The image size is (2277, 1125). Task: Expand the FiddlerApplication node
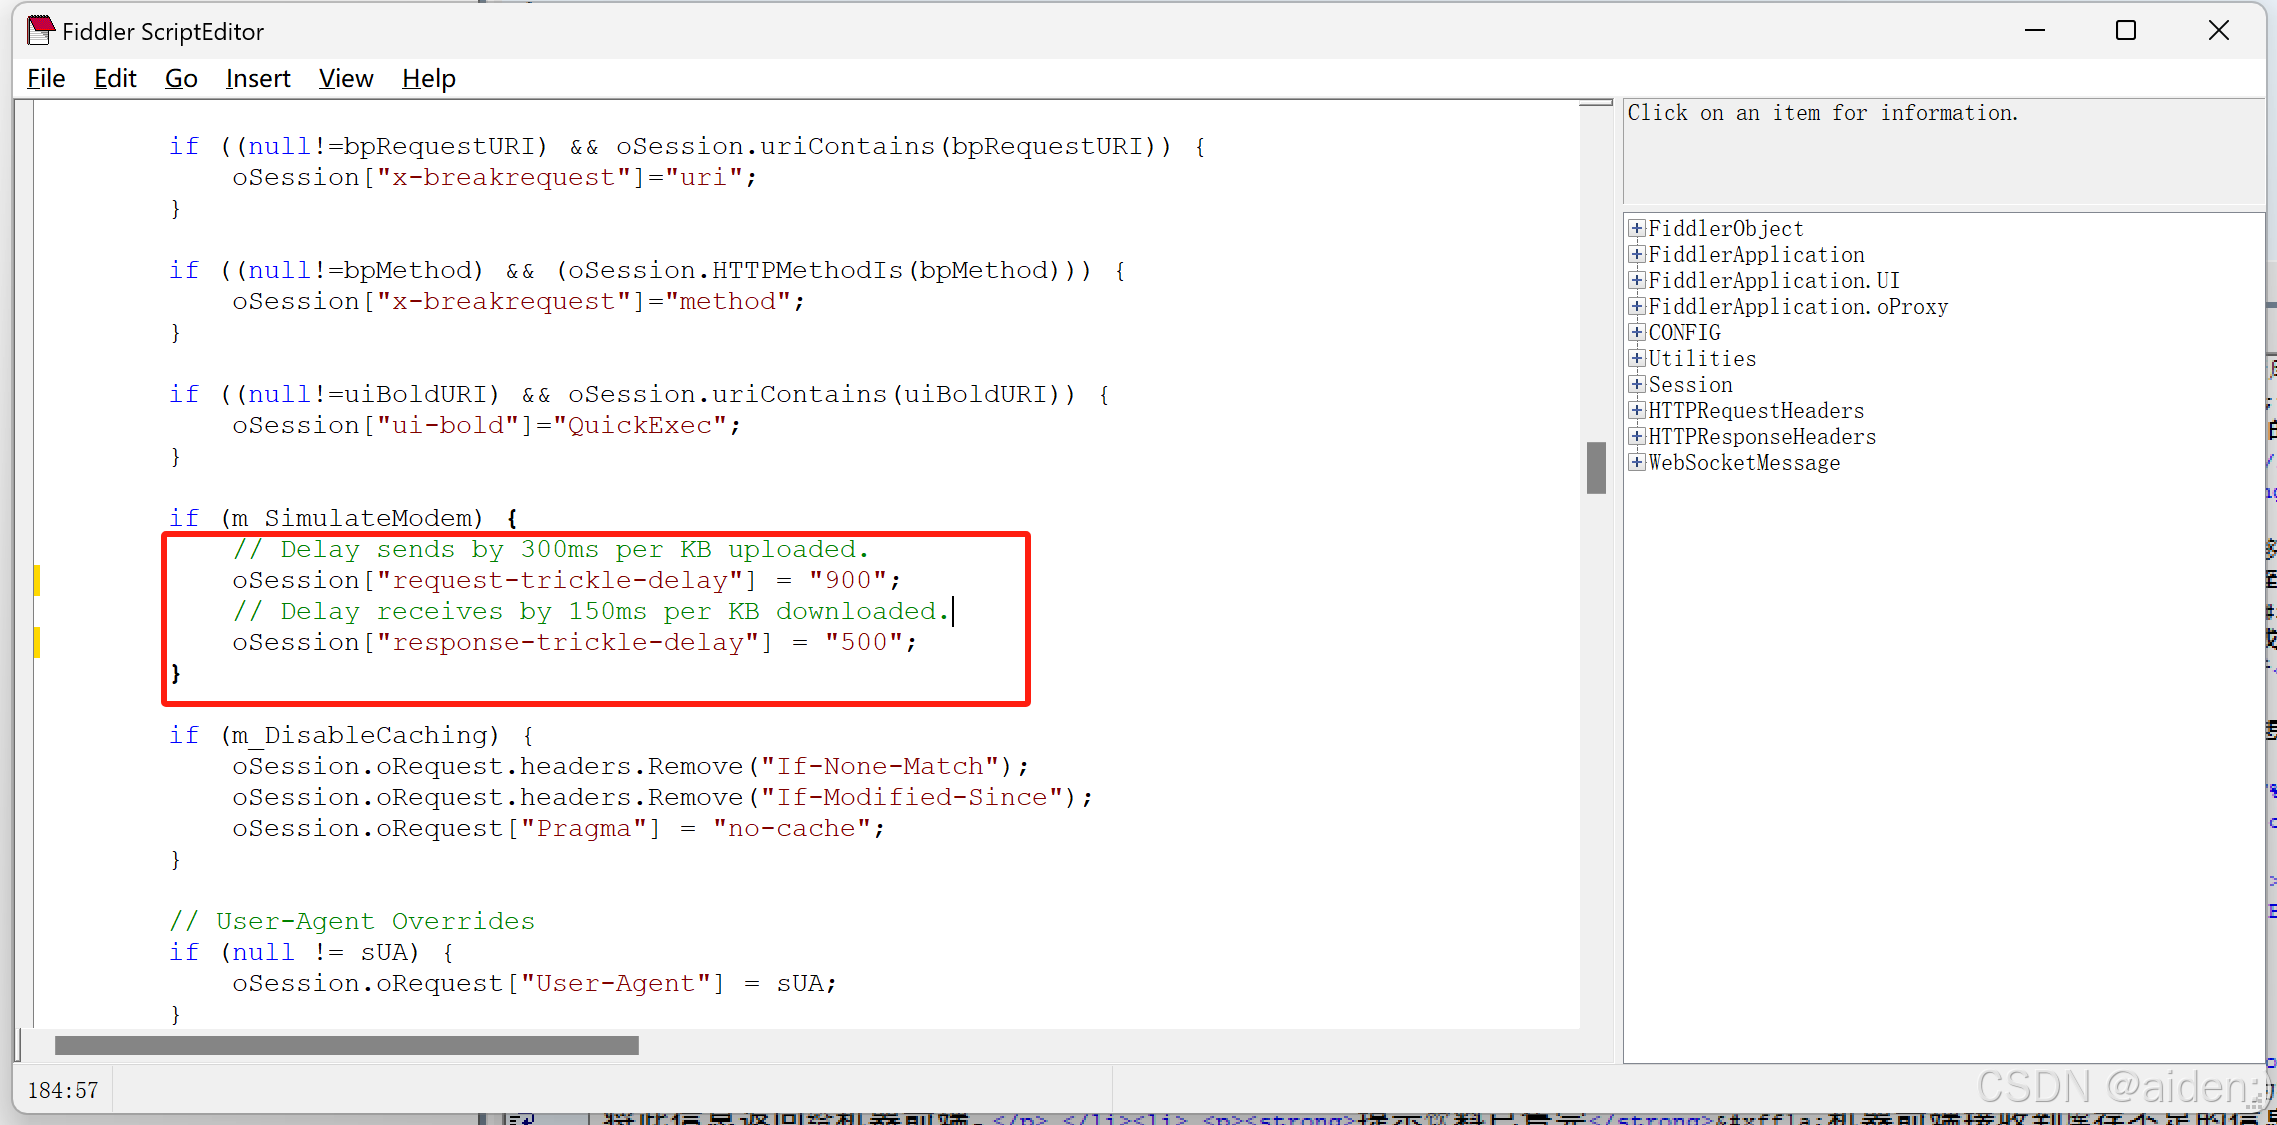1636,255
